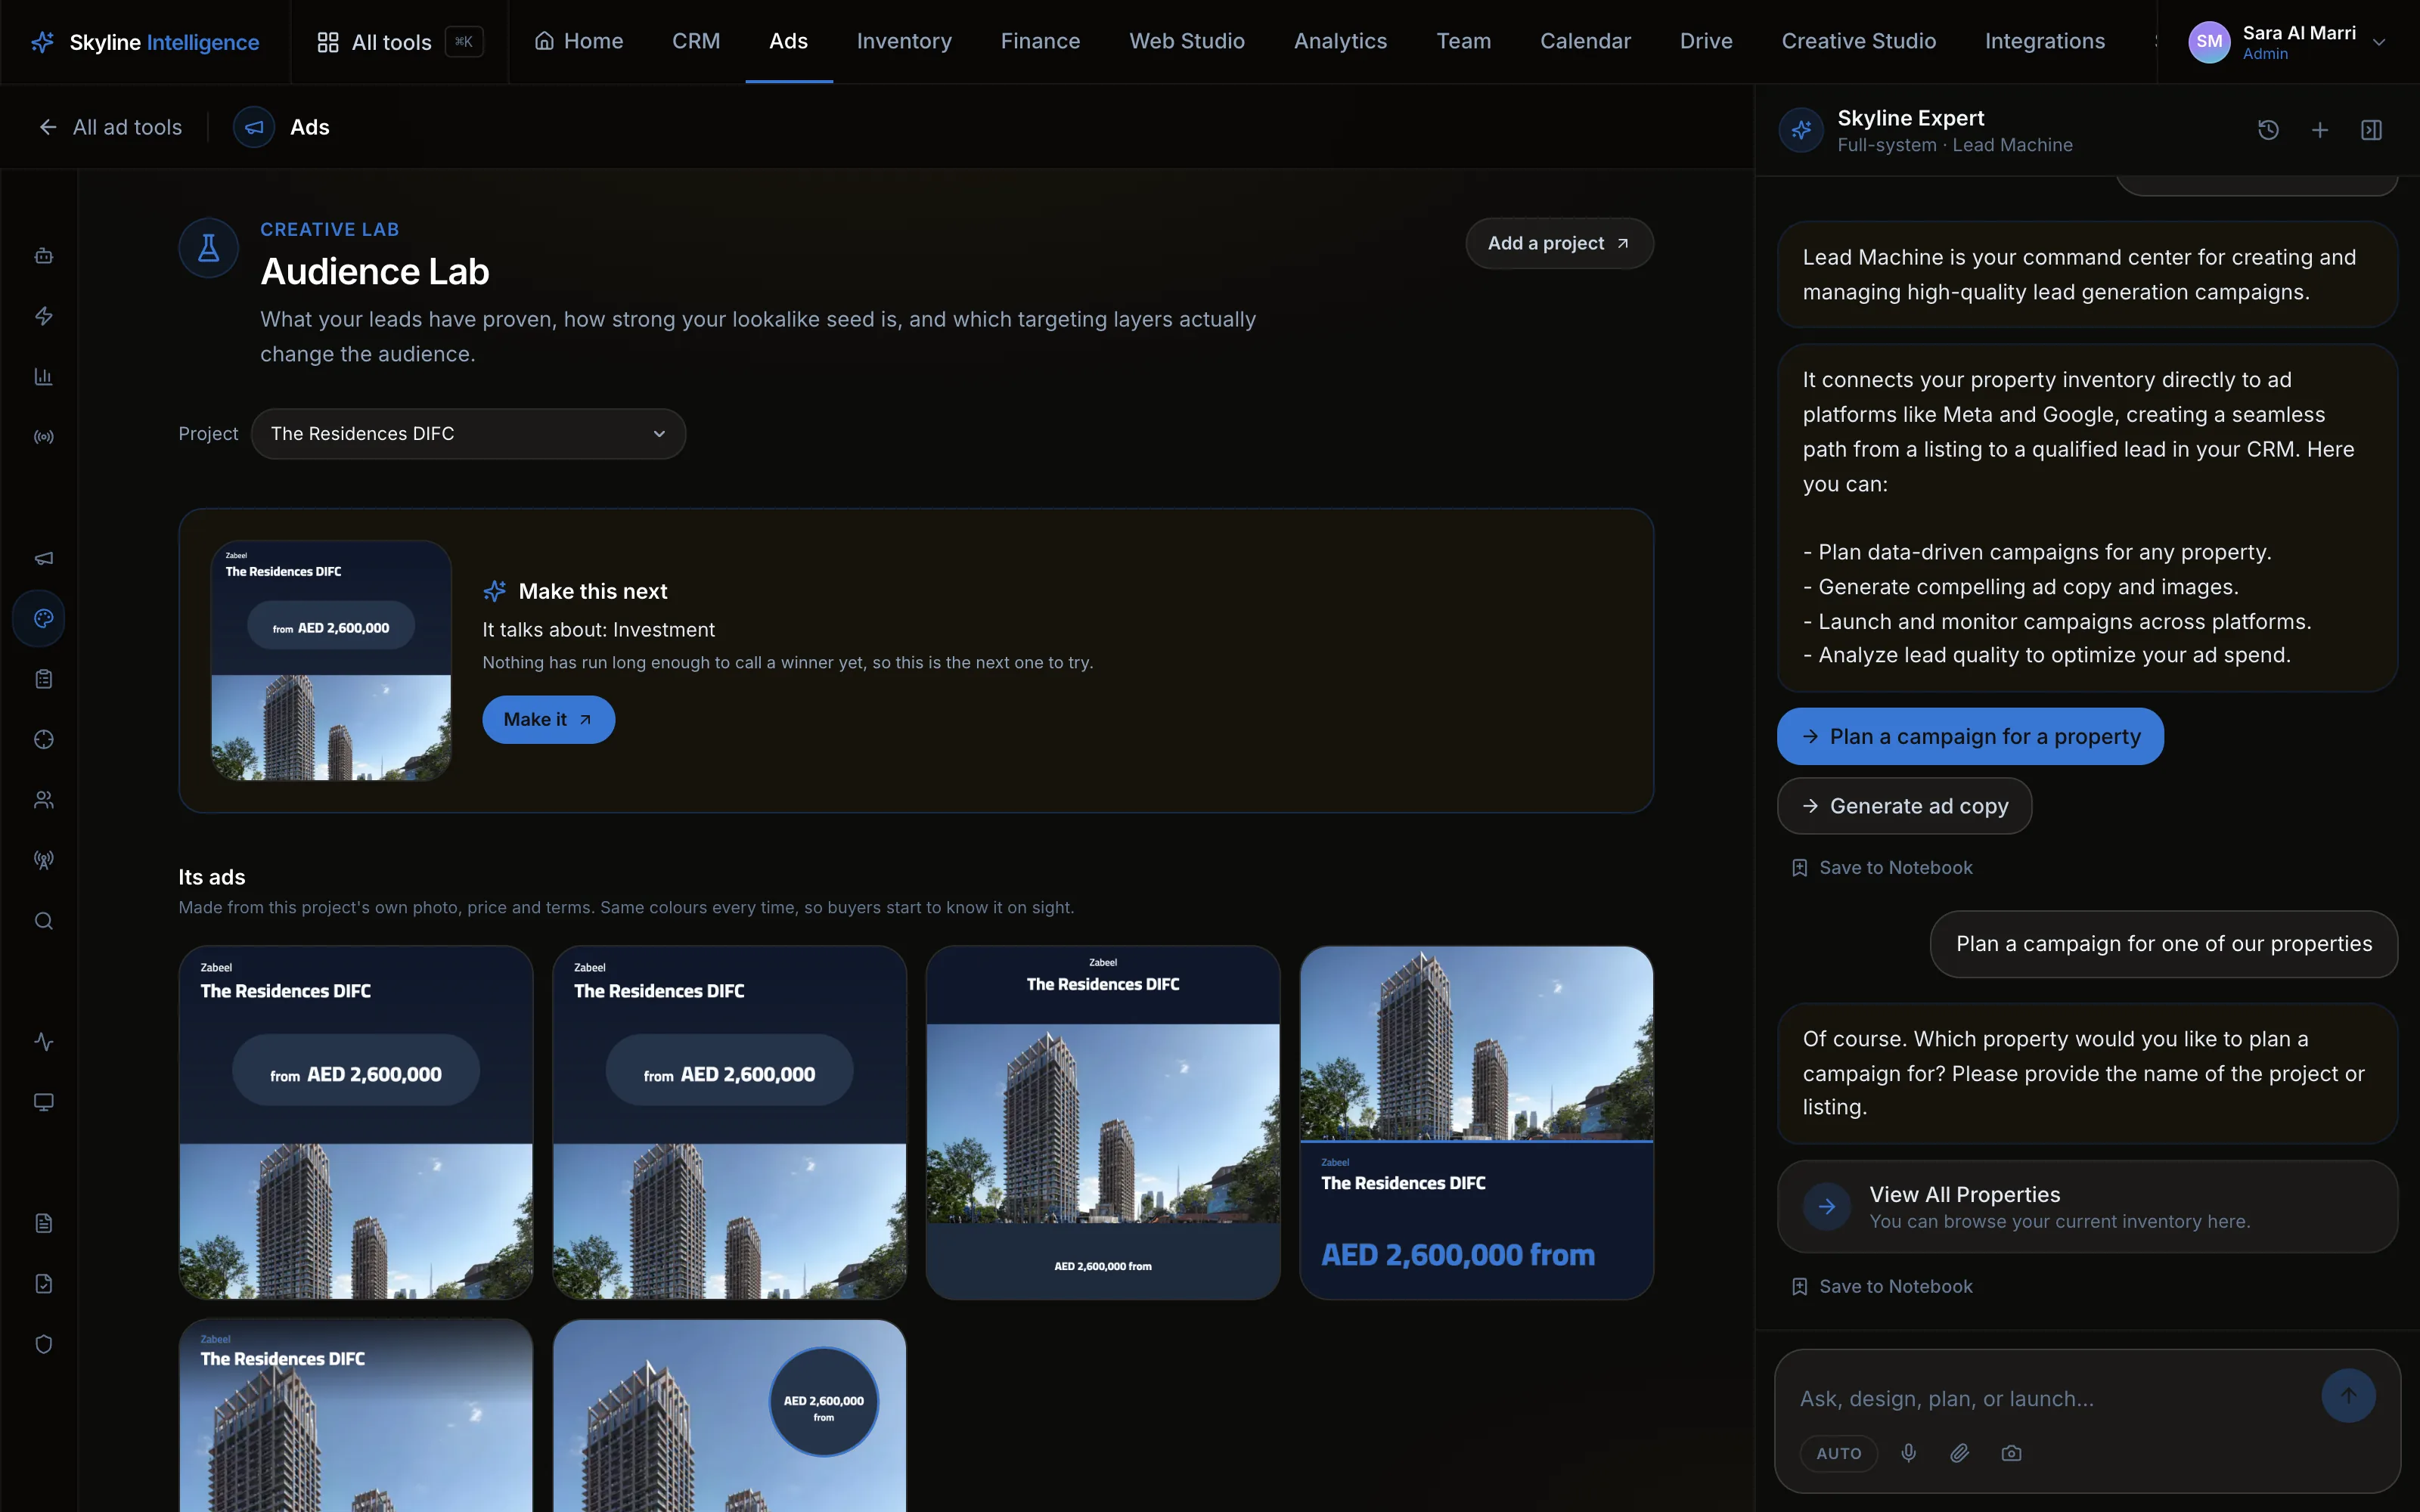Click the Add a project button

coord(1559,243)
